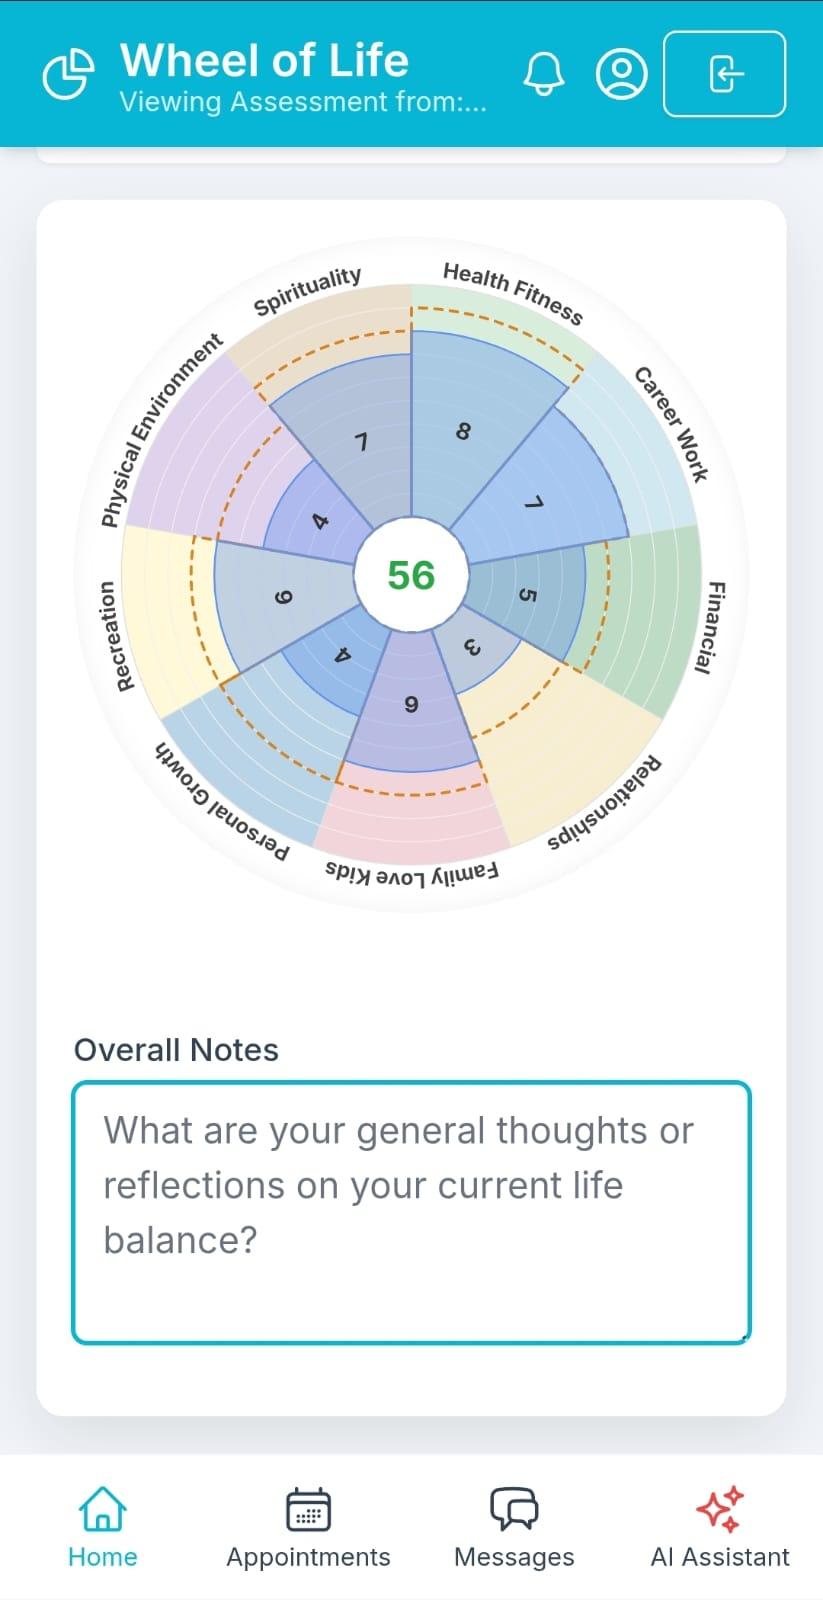Viewport: 823px width, 1600px height.
Task: Click the Family Love Kids segment
Action: point(411,704)
